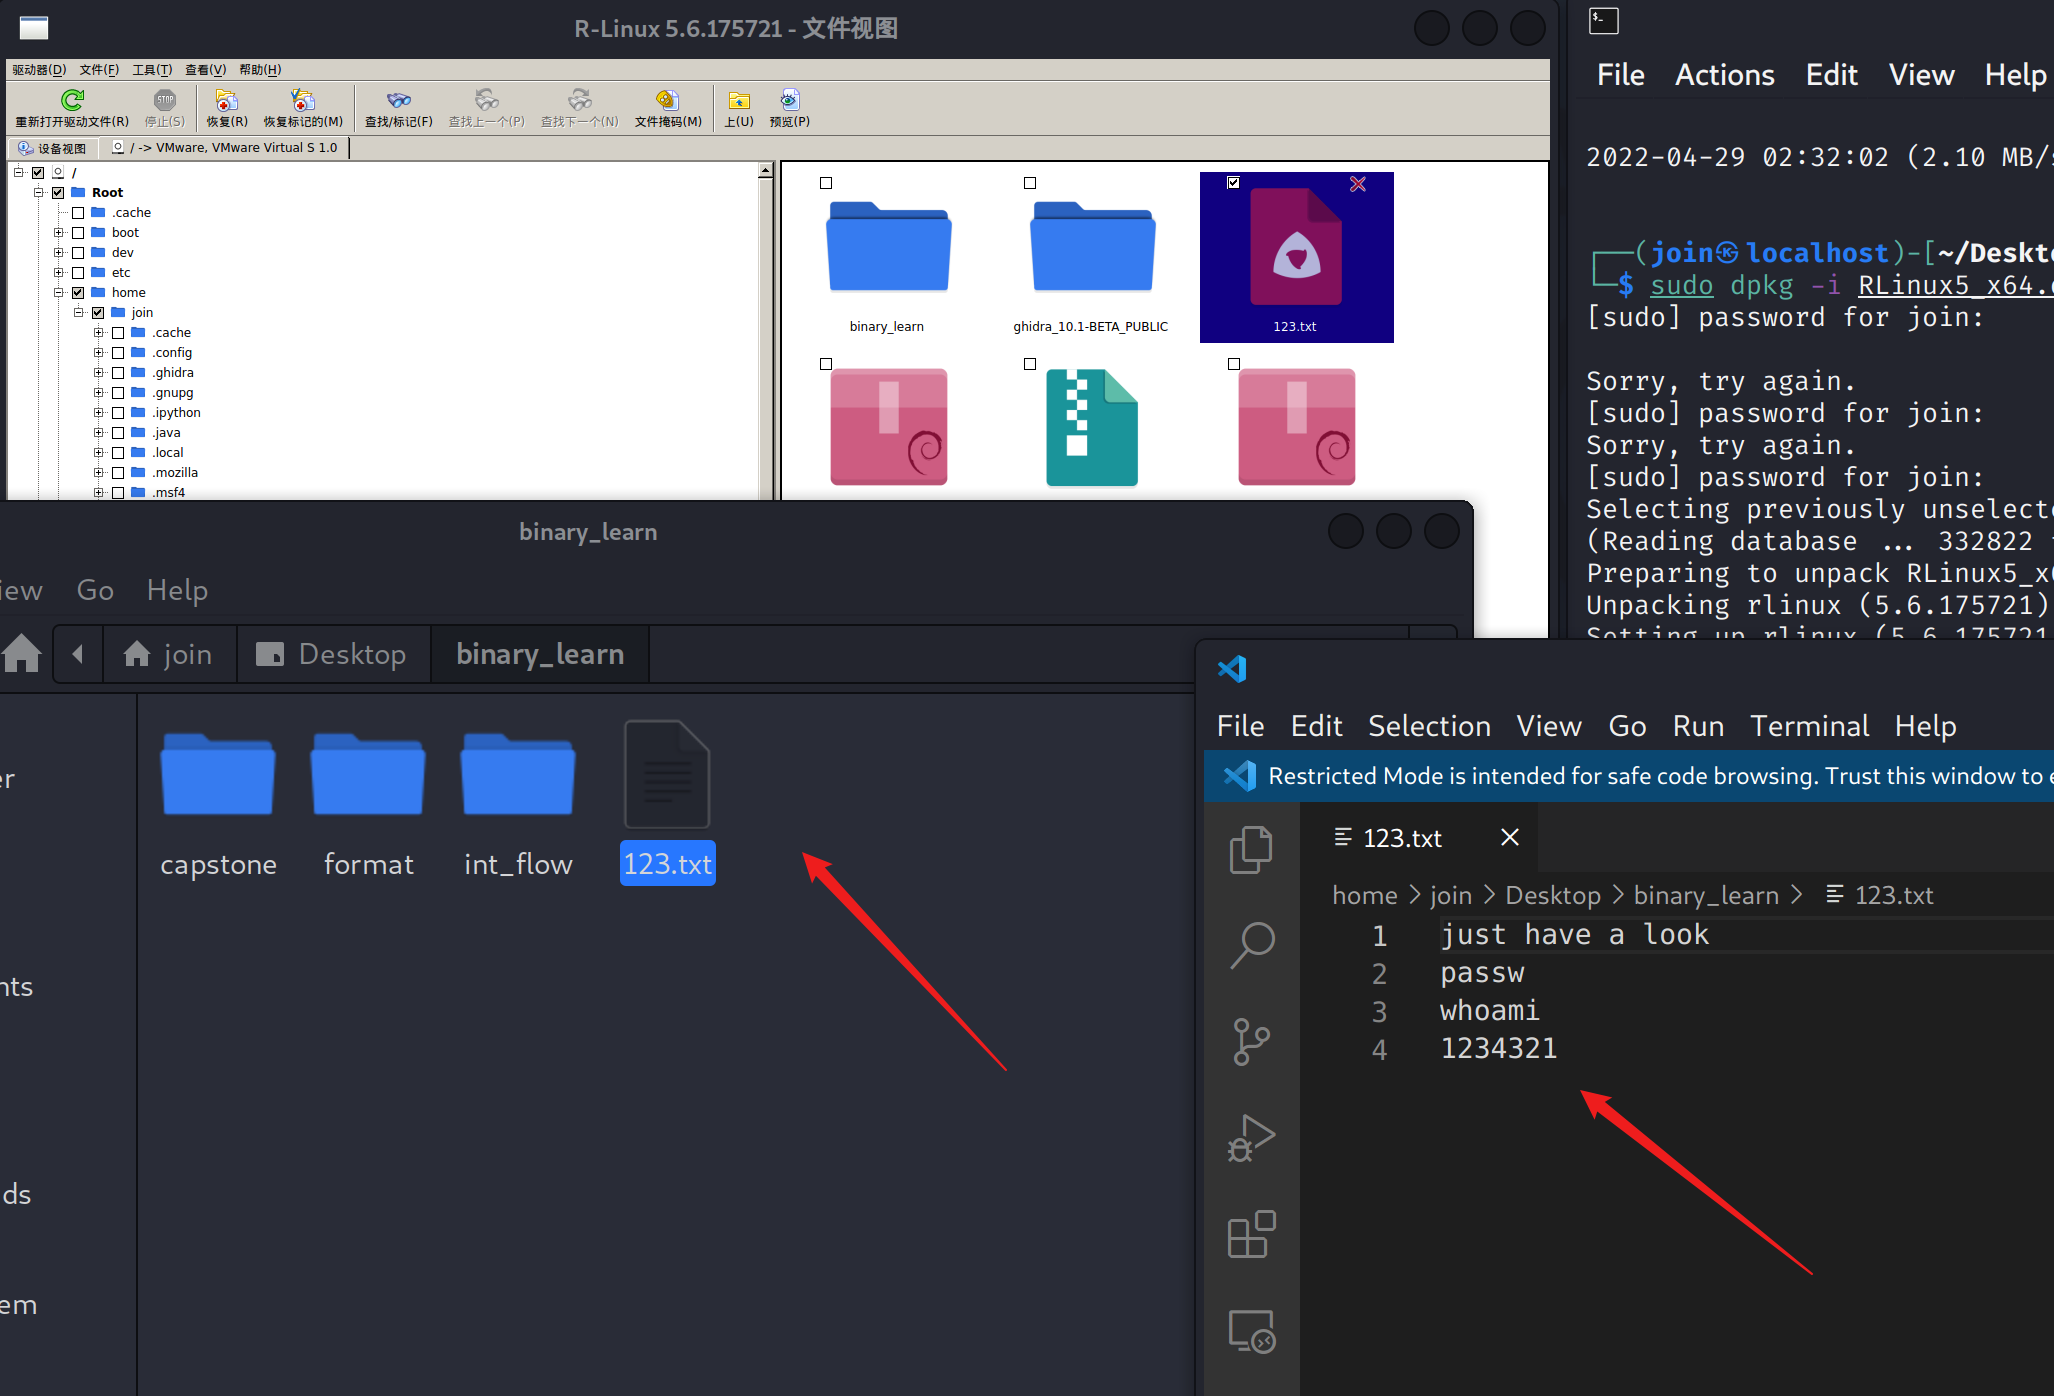Viewport: 2054px width, 1396px height.
Task: Click the Recover Marked toolbar icon
Action: pos(302,100)
